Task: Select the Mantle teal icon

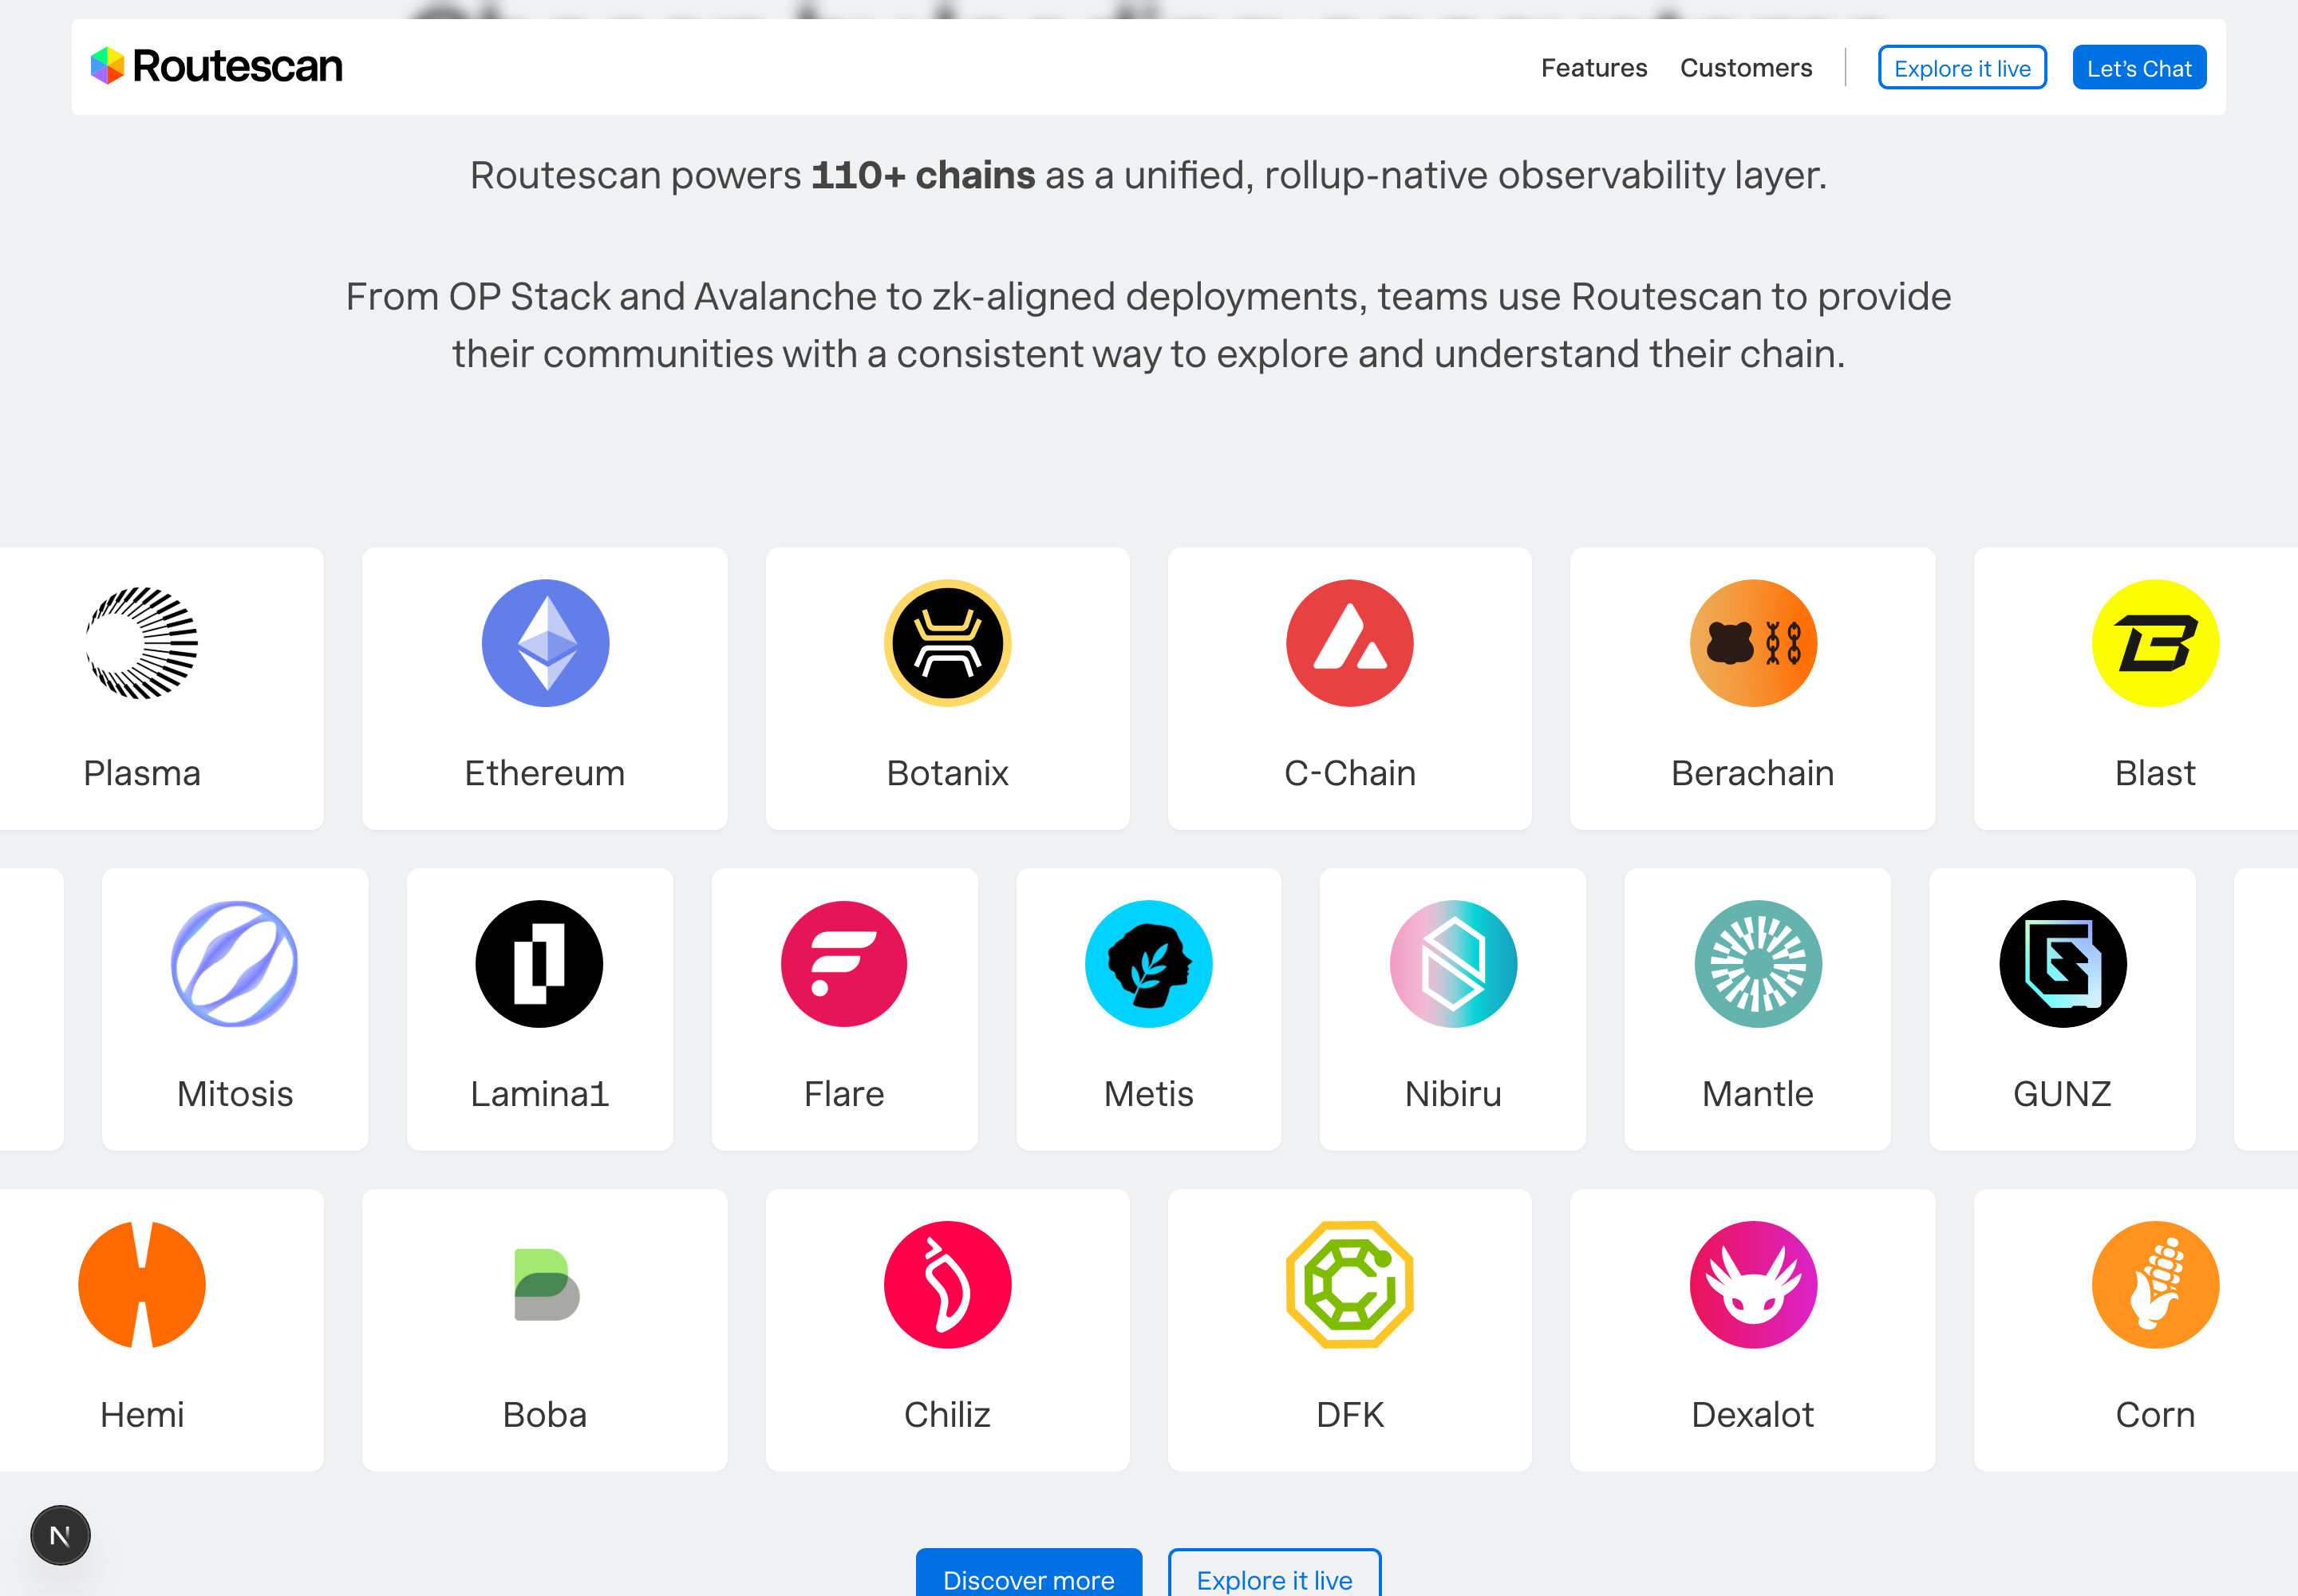Action: tap(1758, 964)
